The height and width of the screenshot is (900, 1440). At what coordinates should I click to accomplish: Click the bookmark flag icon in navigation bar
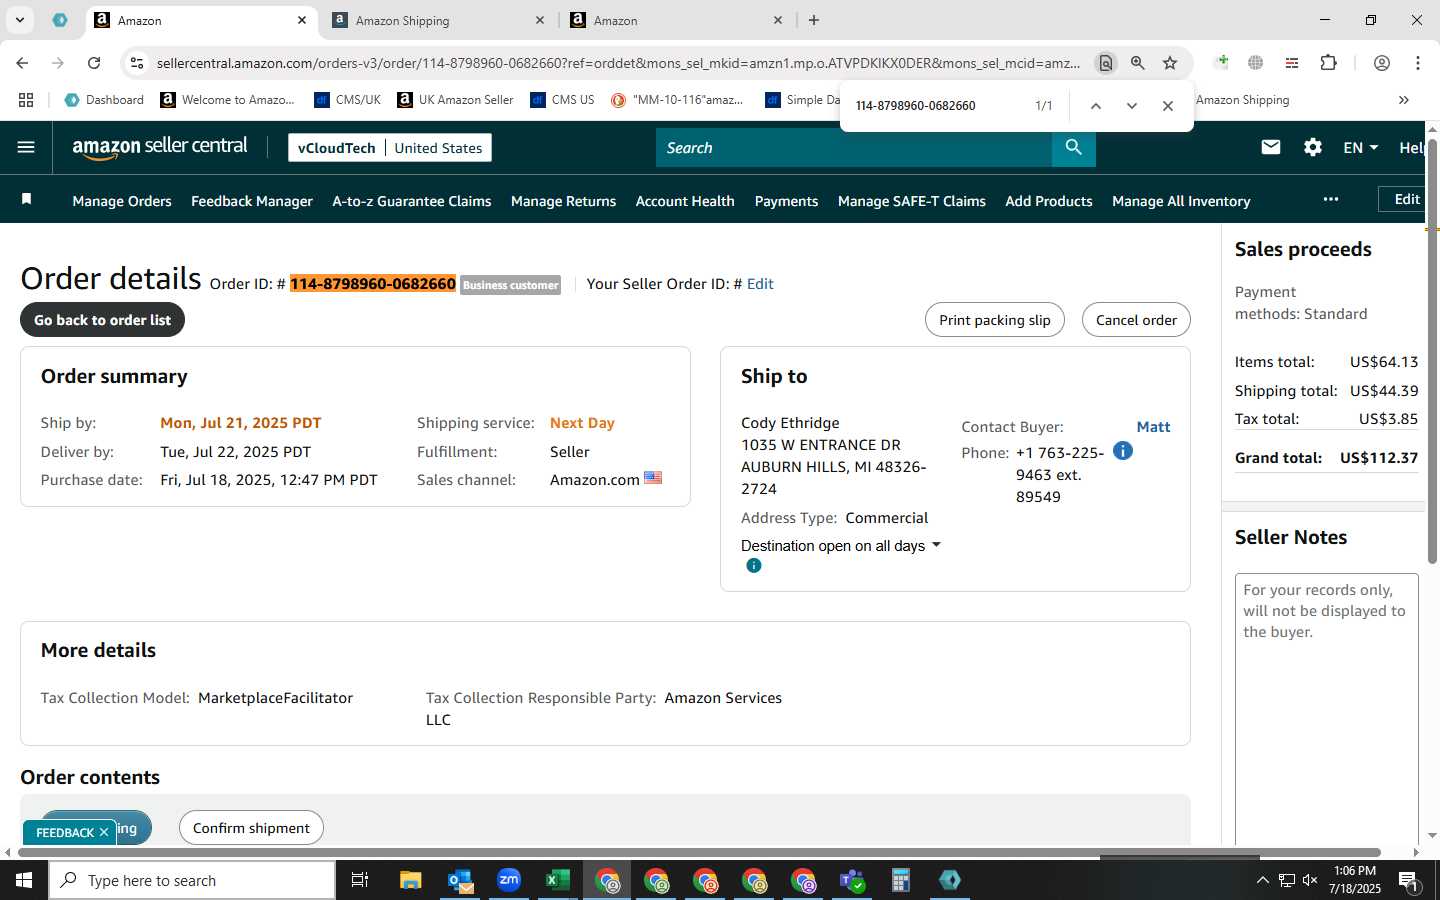(x=27, y=200)
